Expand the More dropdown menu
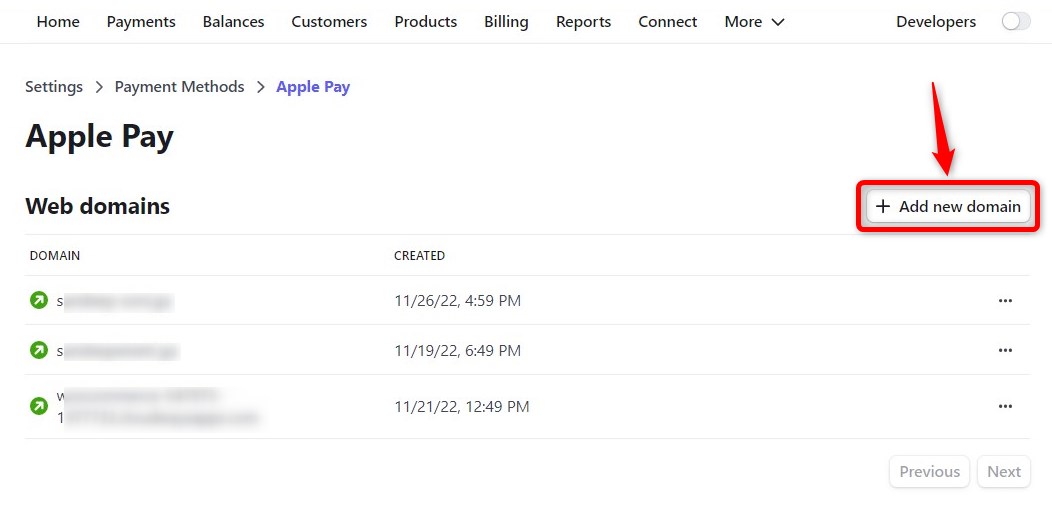Screen dimensions: 1052x506 (754, 21)
